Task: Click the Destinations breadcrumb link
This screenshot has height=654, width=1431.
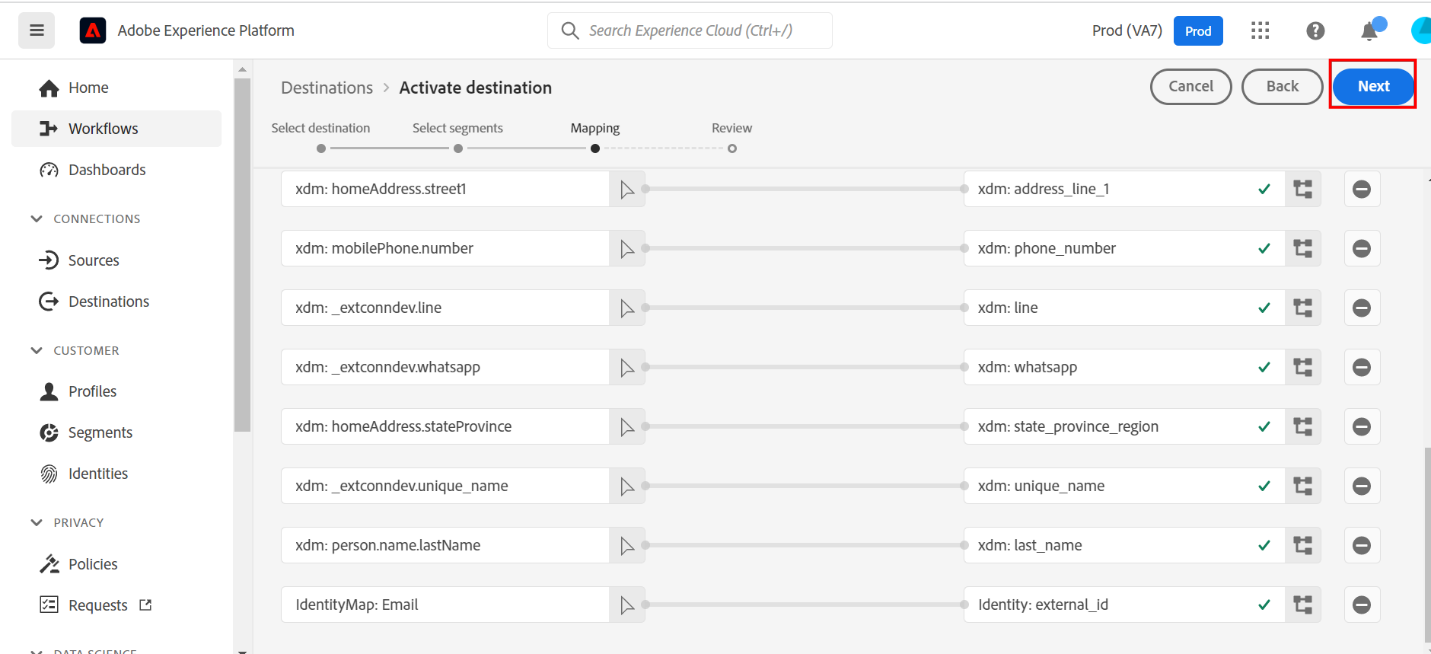Action: [327, 88]
